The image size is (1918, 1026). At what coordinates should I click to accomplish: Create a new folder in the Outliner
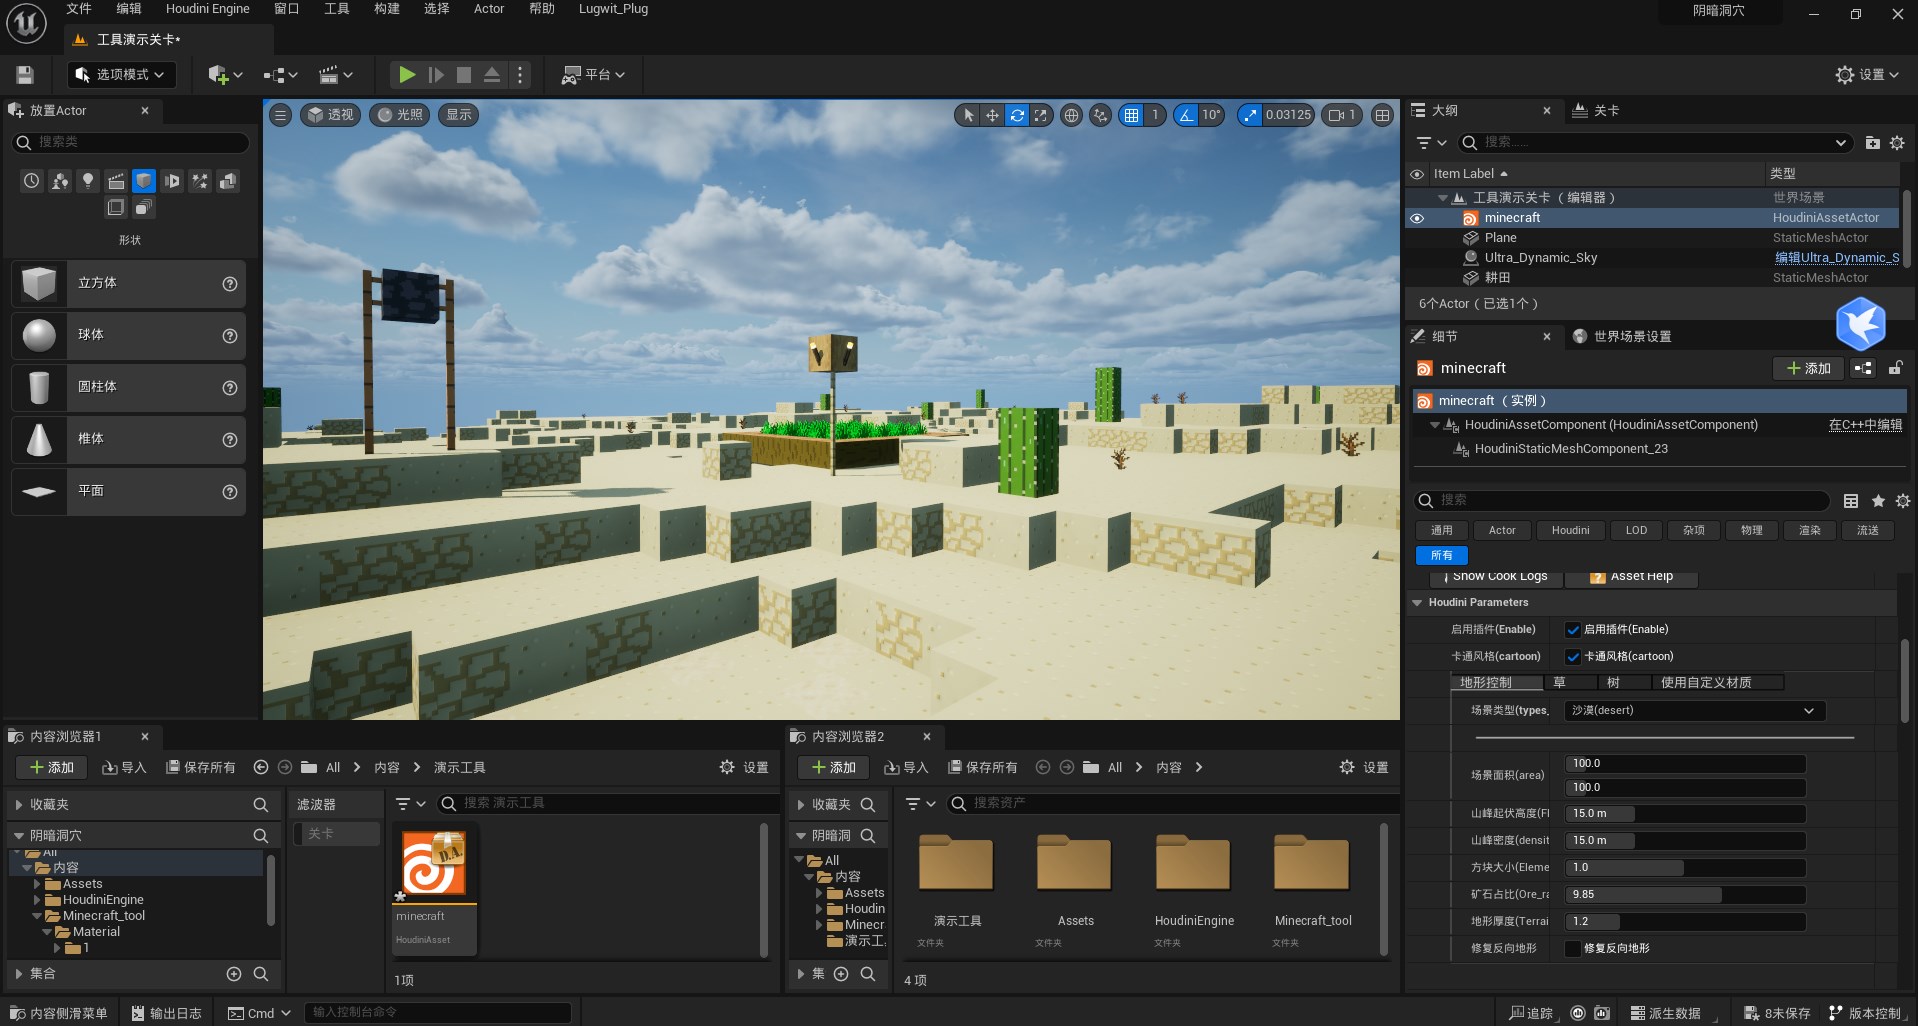click(1872, 143)
